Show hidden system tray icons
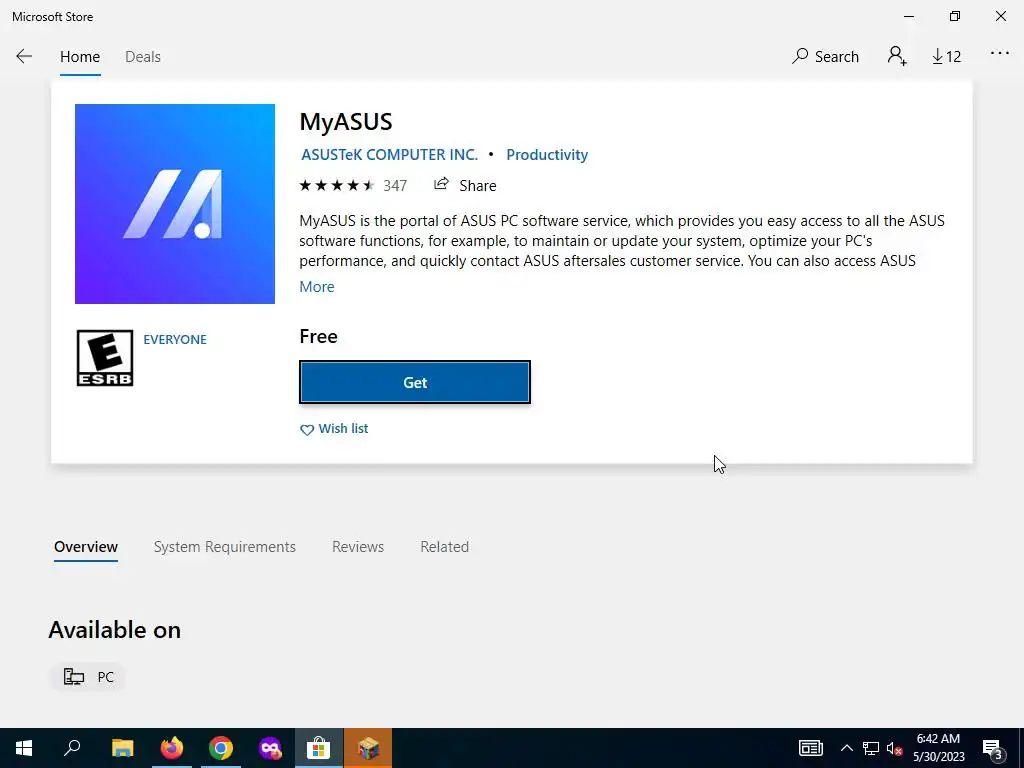 pos(846,748)
